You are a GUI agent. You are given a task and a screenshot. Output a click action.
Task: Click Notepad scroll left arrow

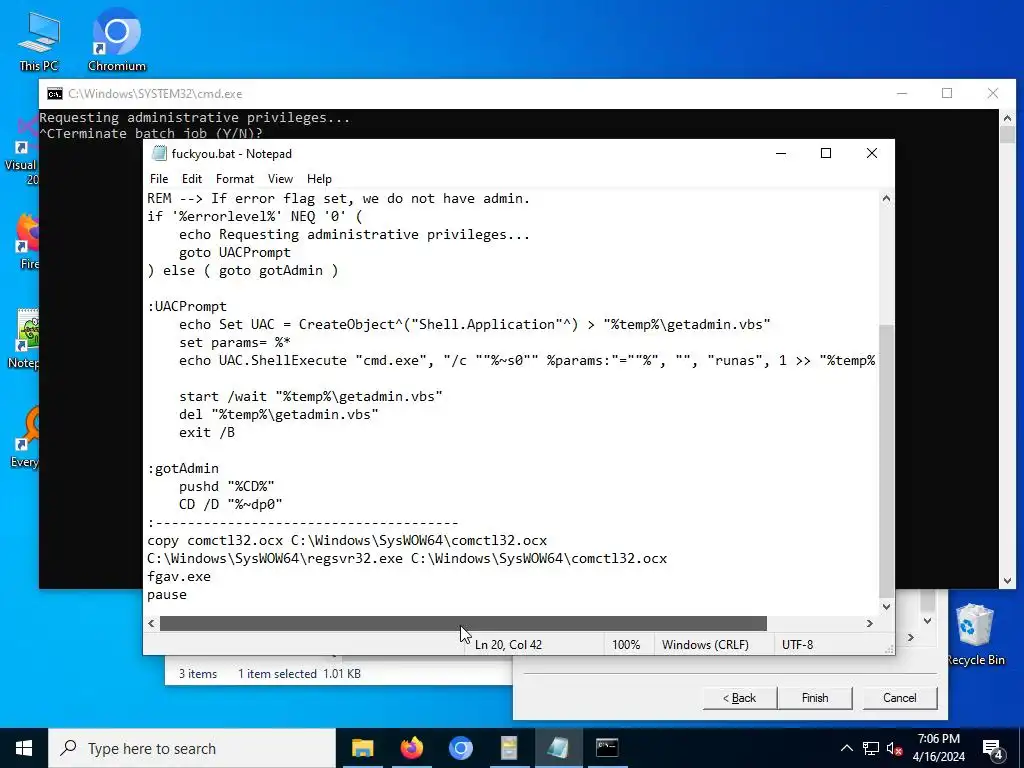[152, 624]
